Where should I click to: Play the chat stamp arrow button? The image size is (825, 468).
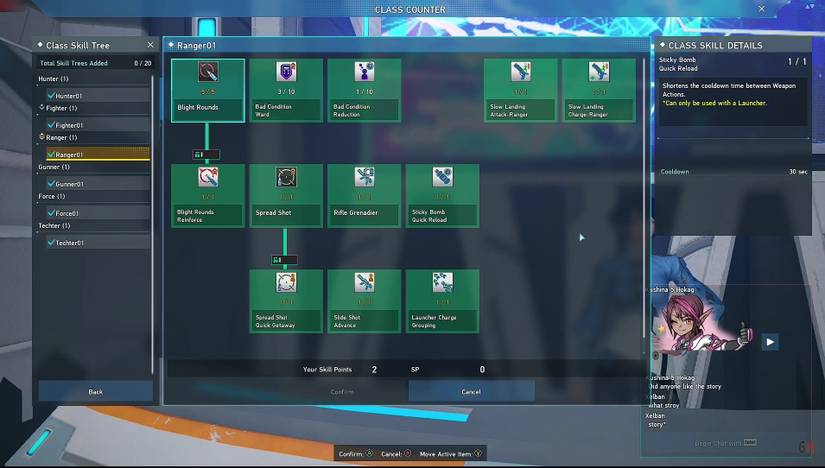pyautogui.click(x=770, y=342)
